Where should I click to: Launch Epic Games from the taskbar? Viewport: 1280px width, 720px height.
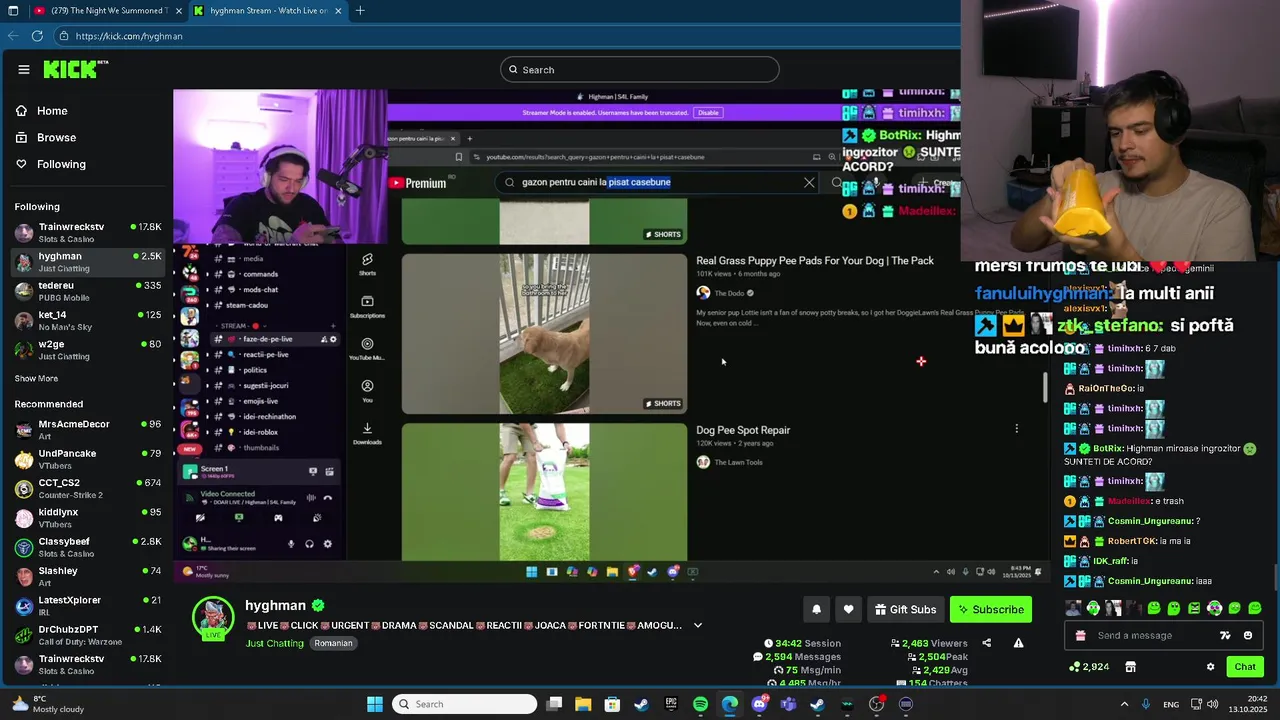(x=671, y=704)
